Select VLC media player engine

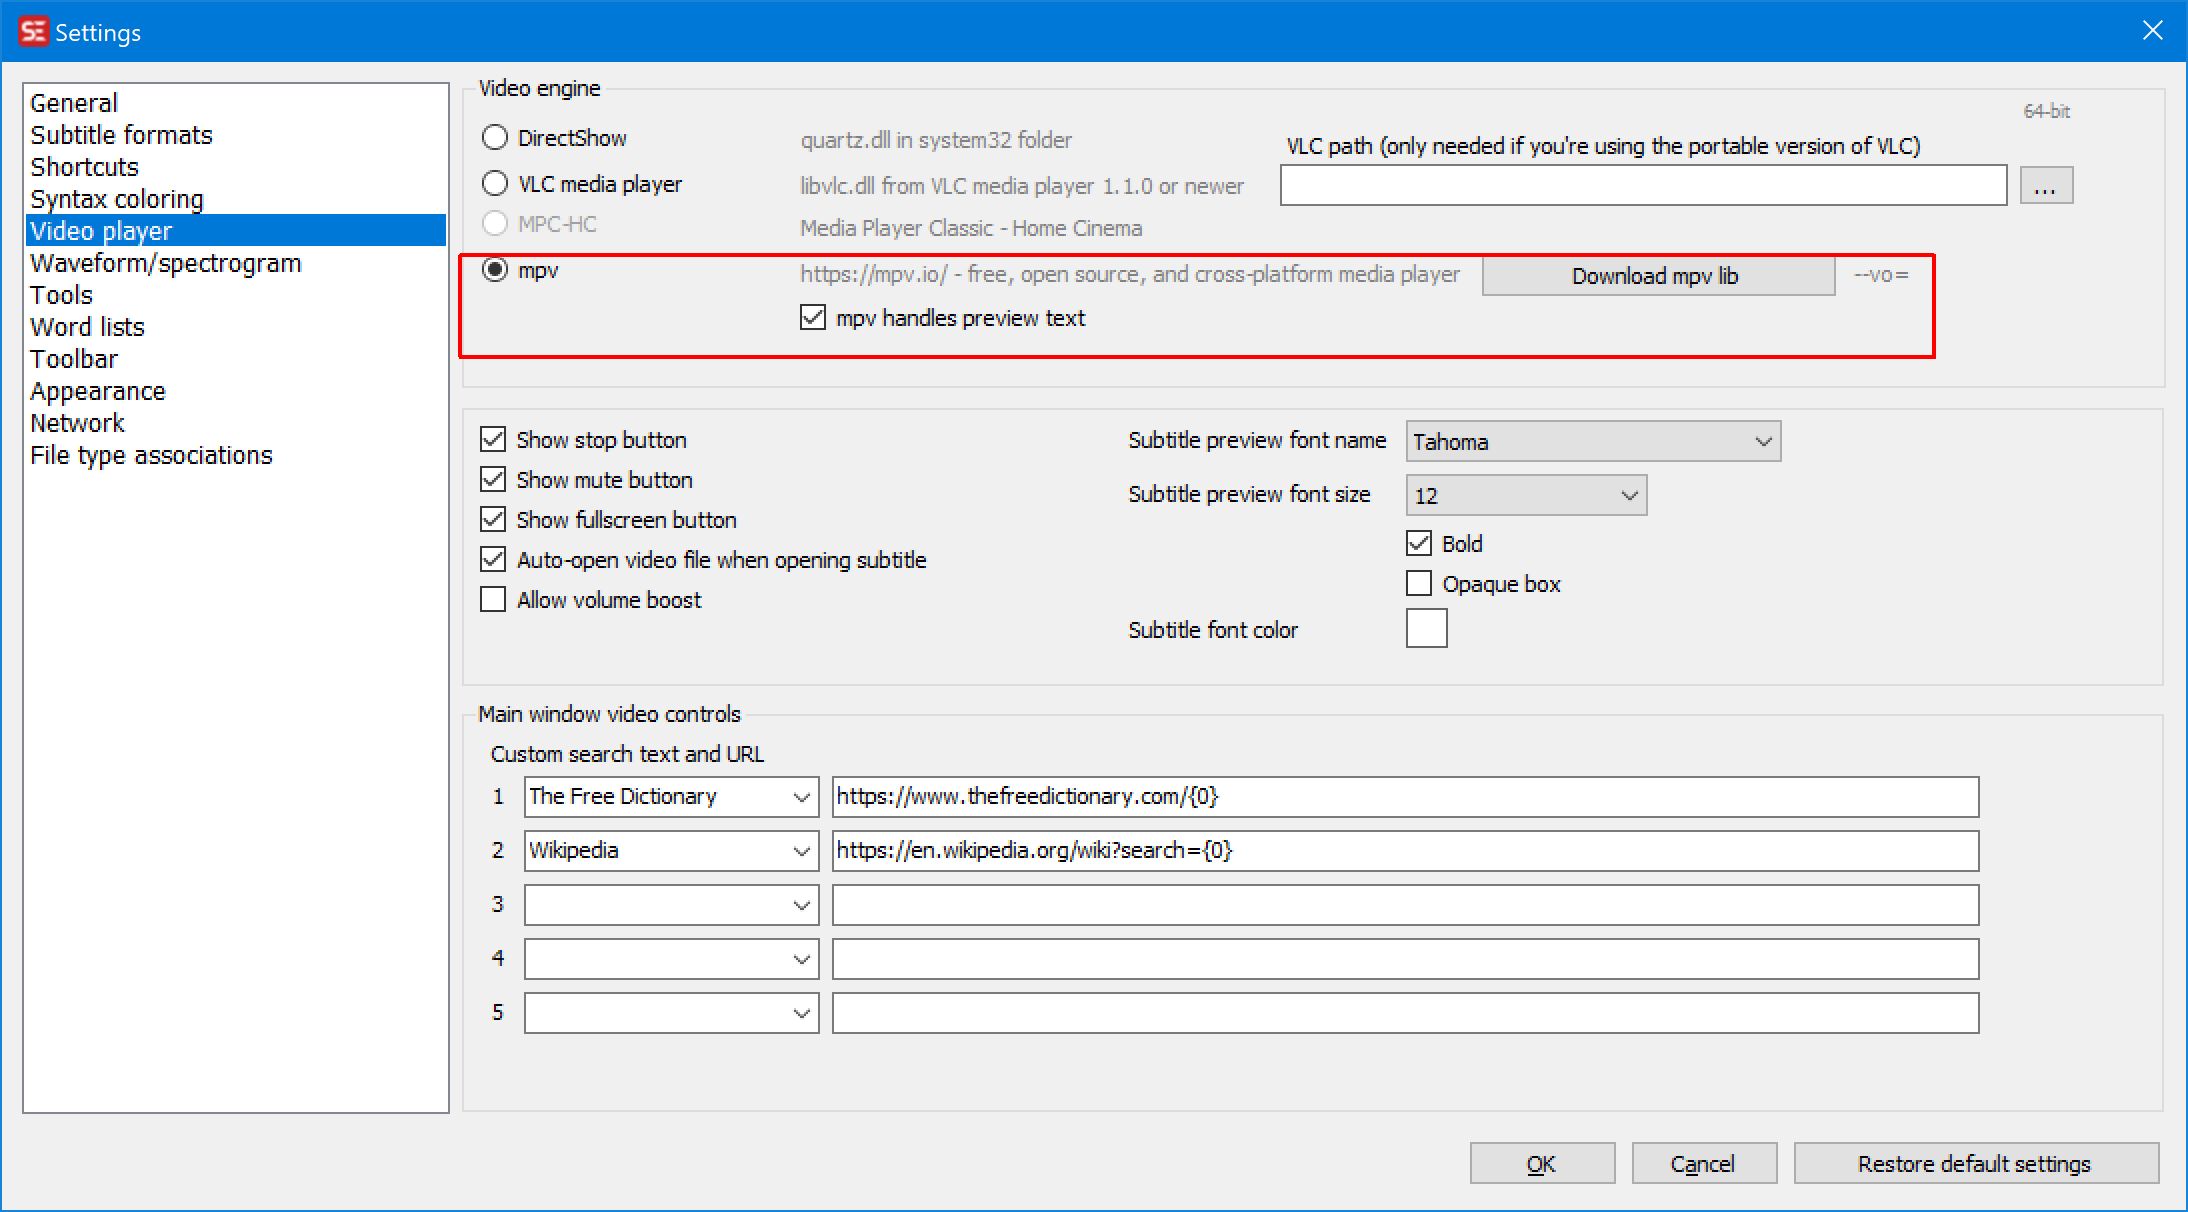click(495, 183)
